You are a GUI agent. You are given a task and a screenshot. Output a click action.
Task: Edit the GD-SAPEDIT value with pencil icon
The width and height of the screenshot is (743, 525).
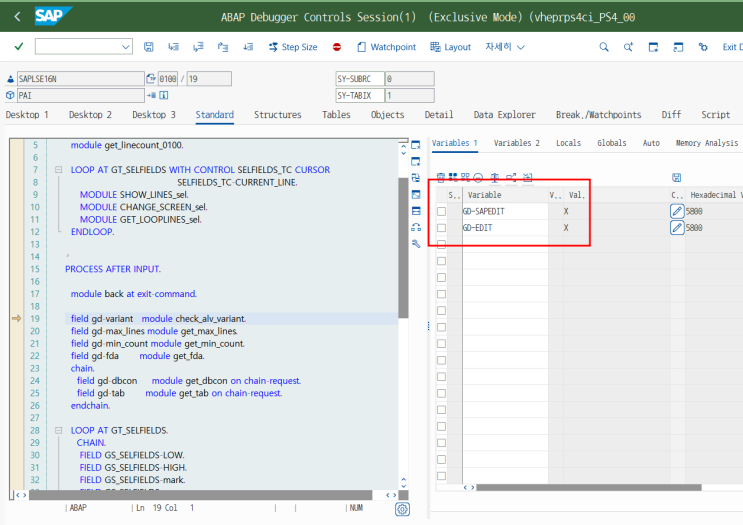coord(677,212)
